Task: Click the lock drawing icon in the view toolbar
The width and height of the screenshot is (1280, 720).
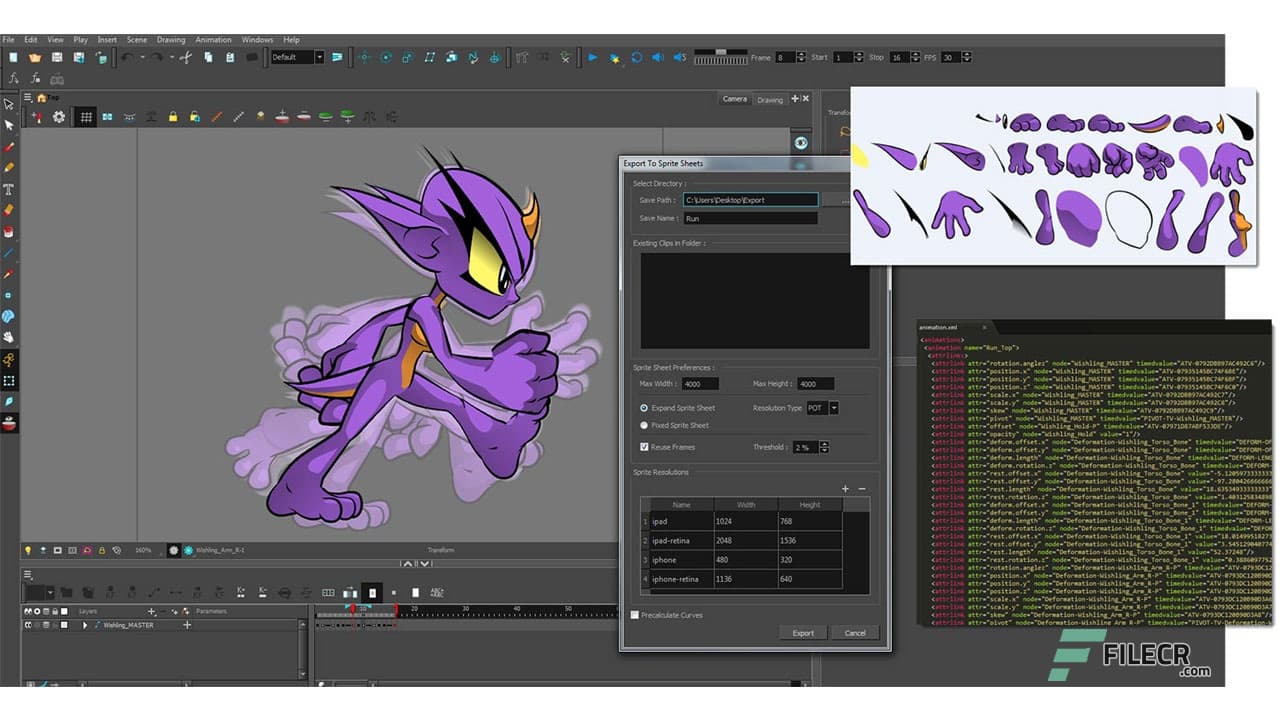Action: click(172, 117)
